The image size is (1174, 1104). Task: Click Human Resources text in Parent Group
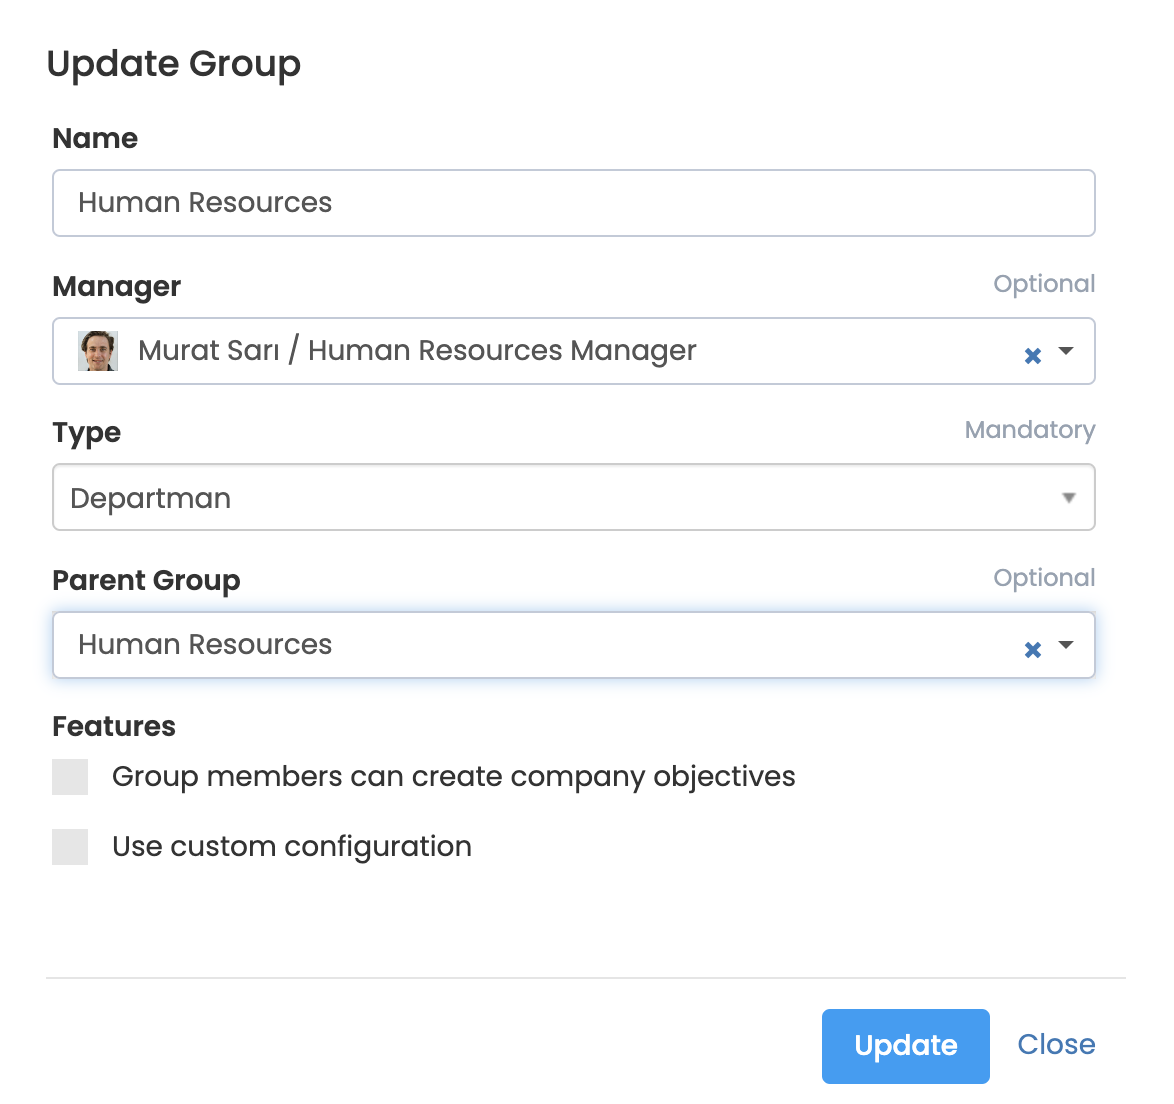tap(205, 645)
